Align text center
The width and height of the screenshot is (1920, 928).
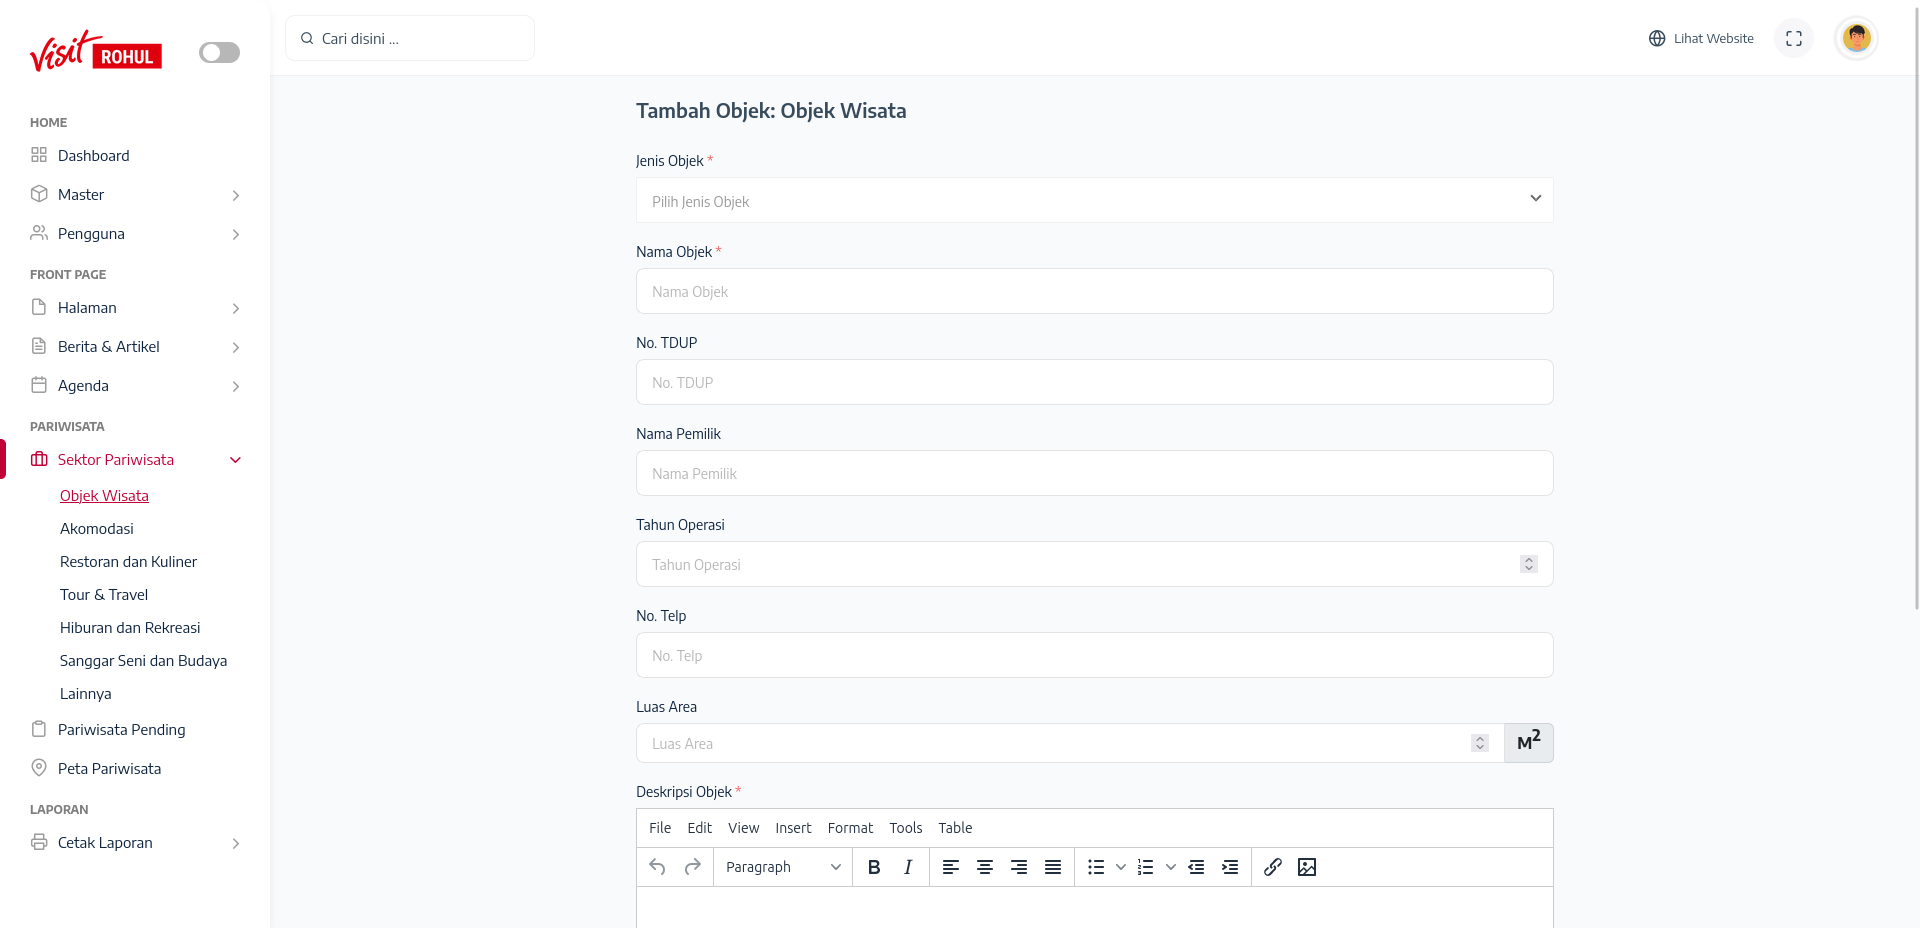pyautogui.click(x=985, y=867)
